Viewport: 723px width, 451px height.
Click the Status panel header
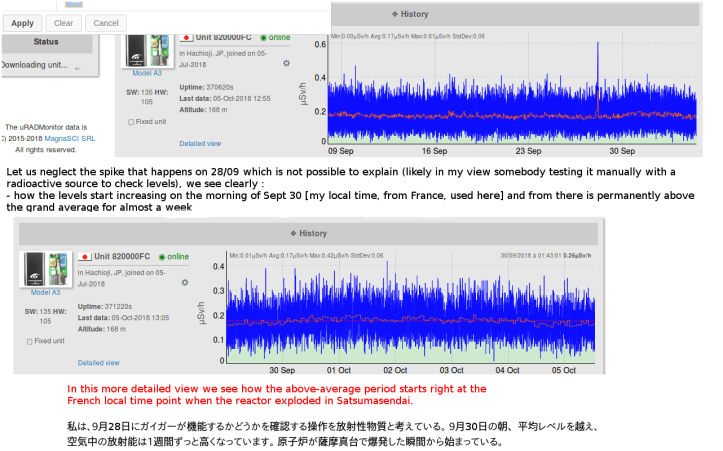pyautogui.click(x=46, y=42)
